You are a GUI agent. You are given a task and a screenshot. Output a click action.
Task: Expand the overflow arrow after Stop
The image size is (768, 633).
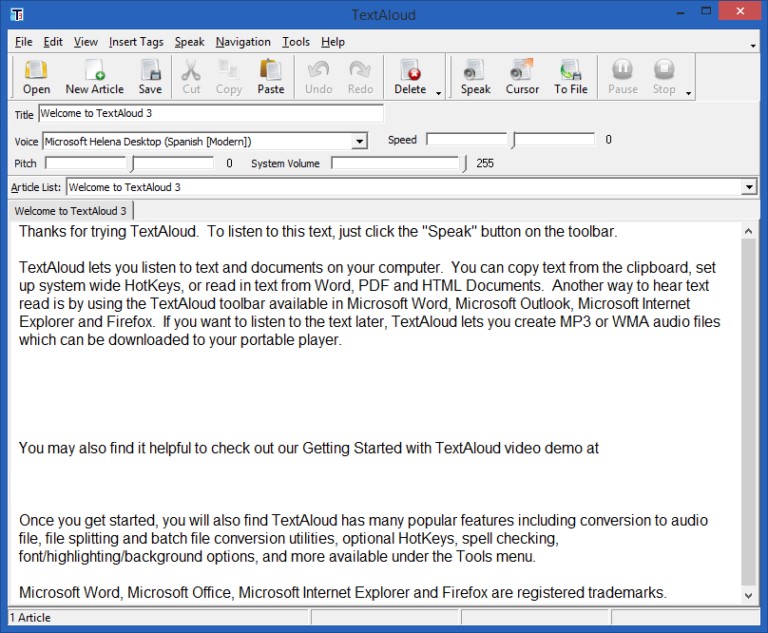(x=688, y=93)
